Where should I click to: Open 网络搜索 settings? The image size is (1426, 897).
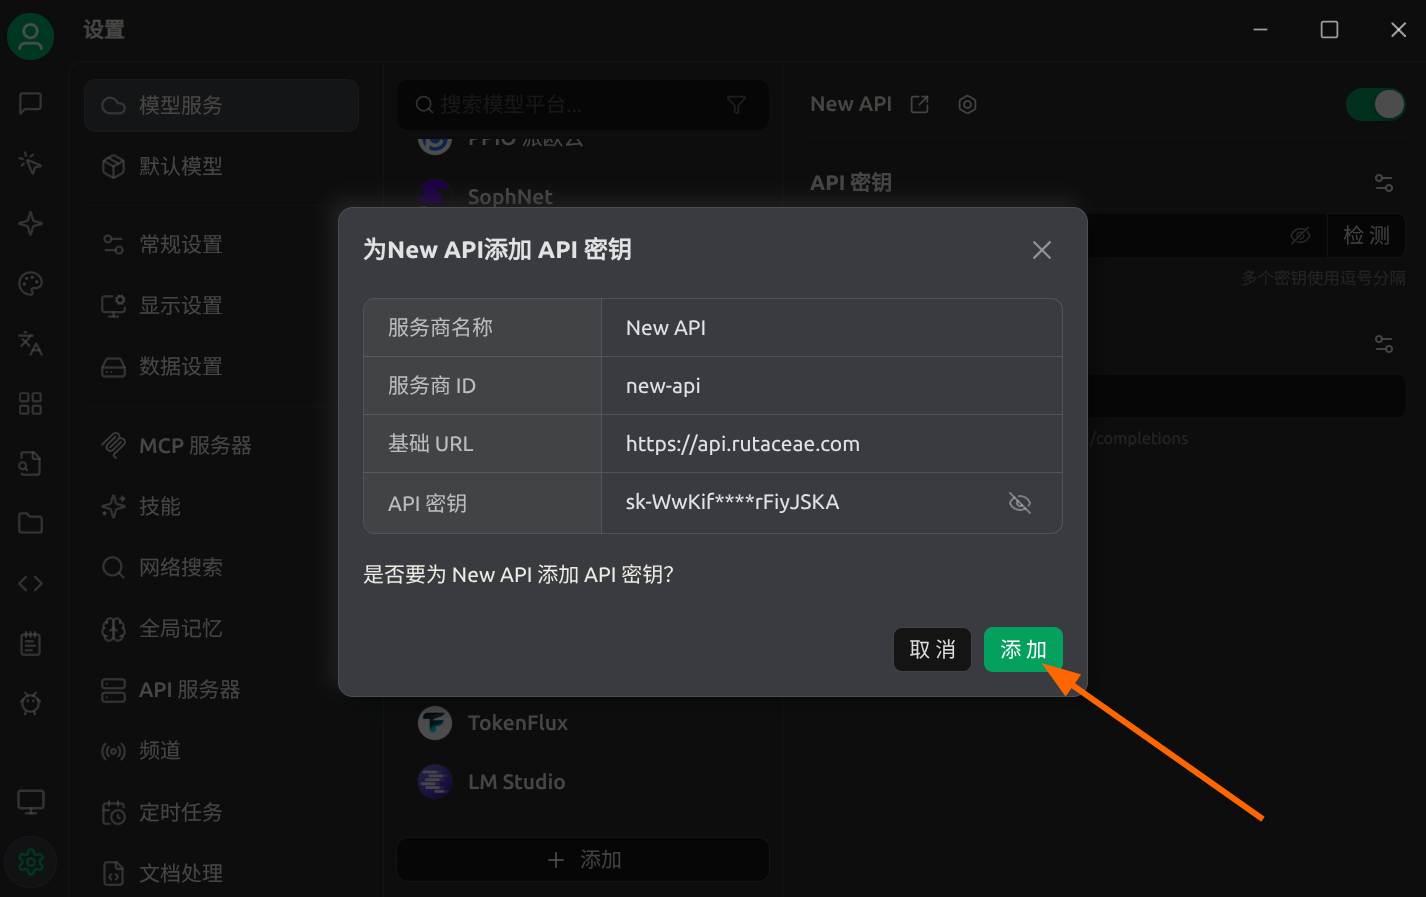221,567
